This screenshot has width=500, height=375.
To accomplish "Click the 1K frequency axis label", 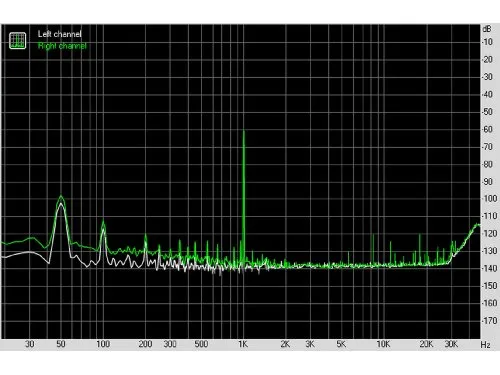I will coord(243,344).
